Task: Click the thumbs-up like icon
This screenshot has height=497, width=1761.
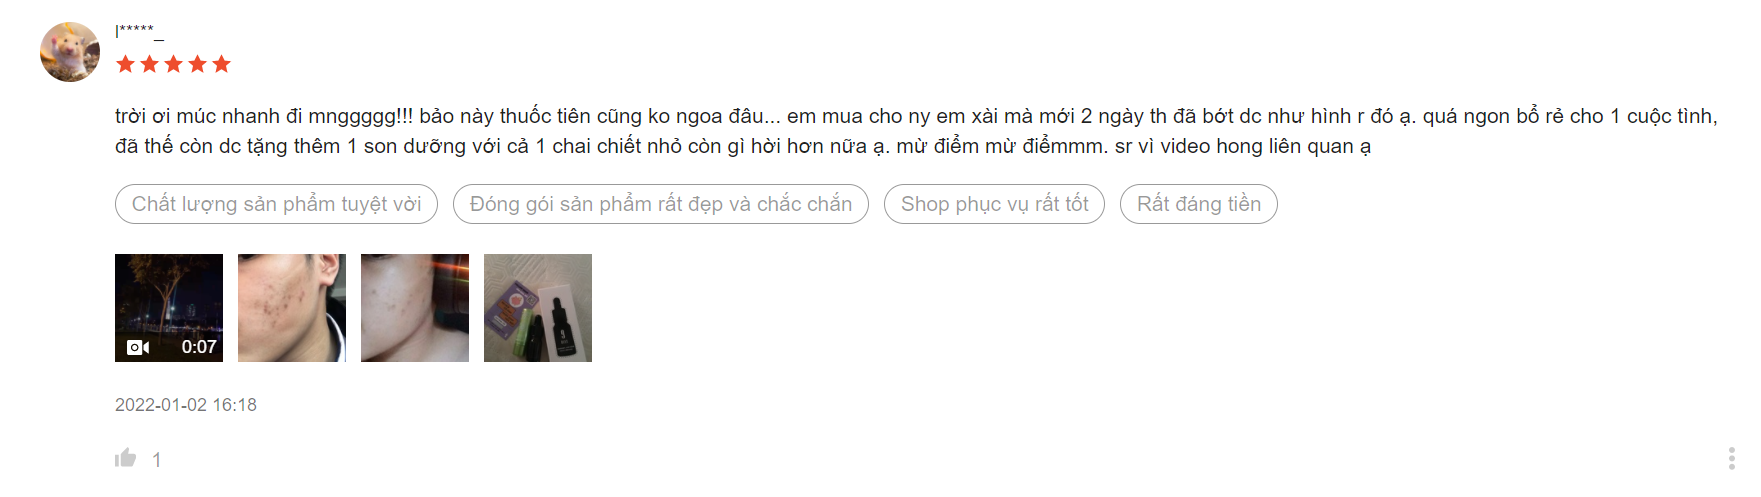Action: point(125,458)
